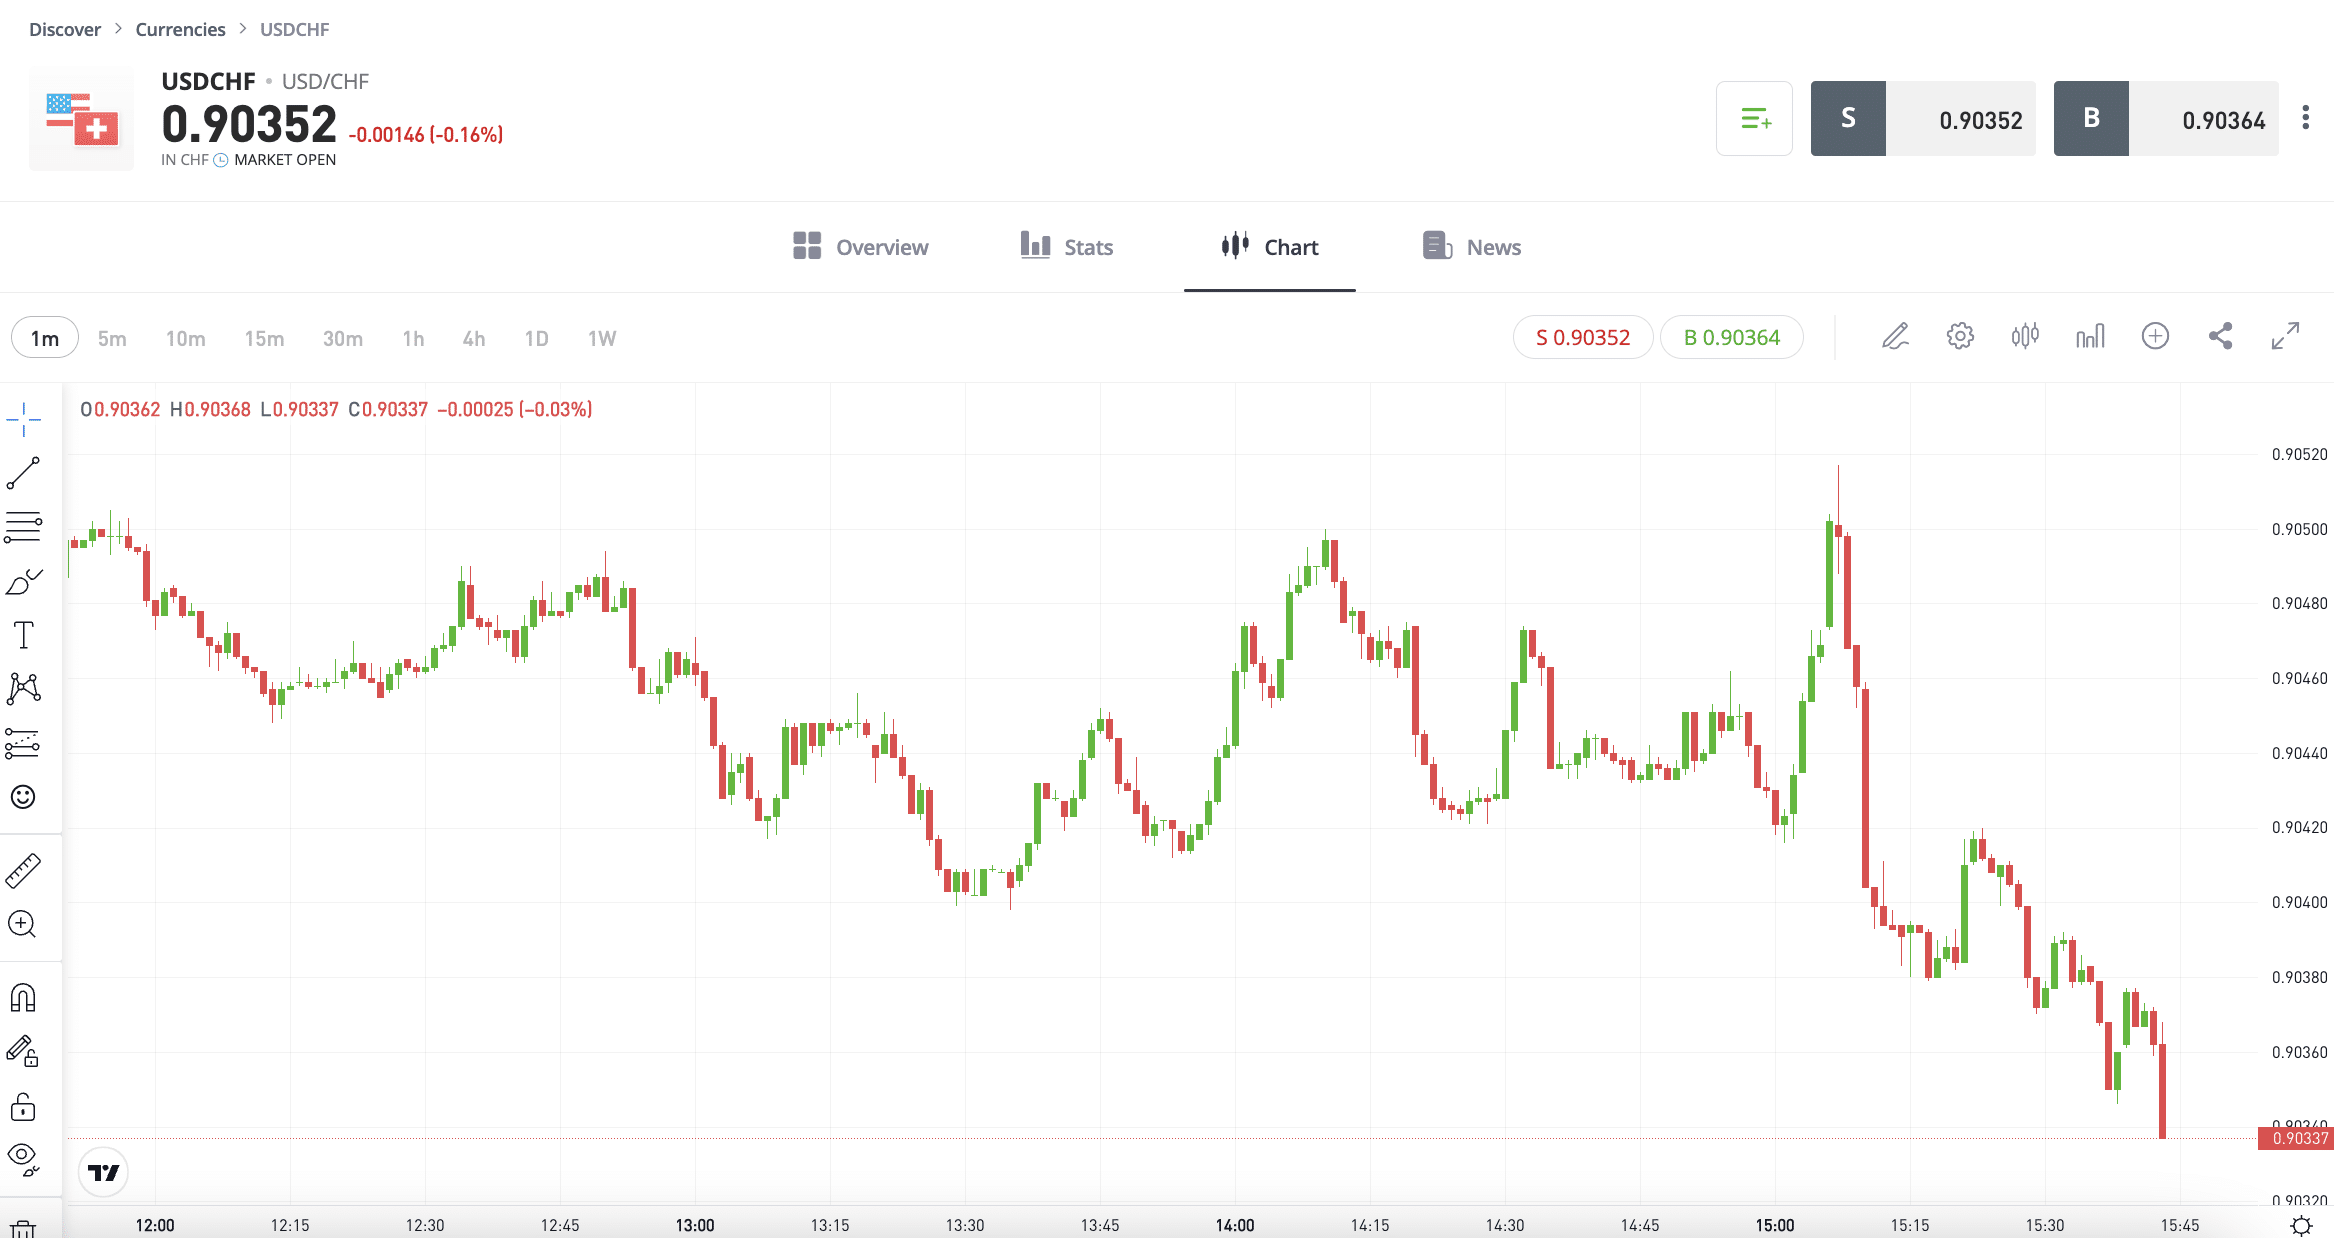Viewport: 2334px width, 1238px height.
Task: Toggle lock all drawing tools
Action: coord(23,1107)
